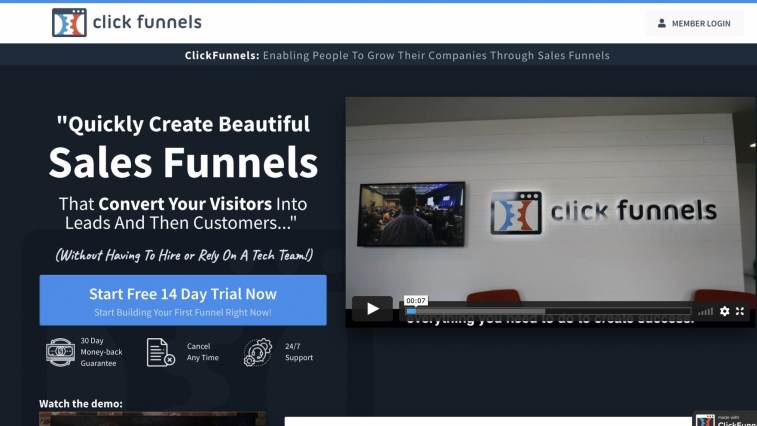Seek along the video progress bar
Image resolution: width=757 pixels, height=426 pixels.
click(x=548, y=312)
